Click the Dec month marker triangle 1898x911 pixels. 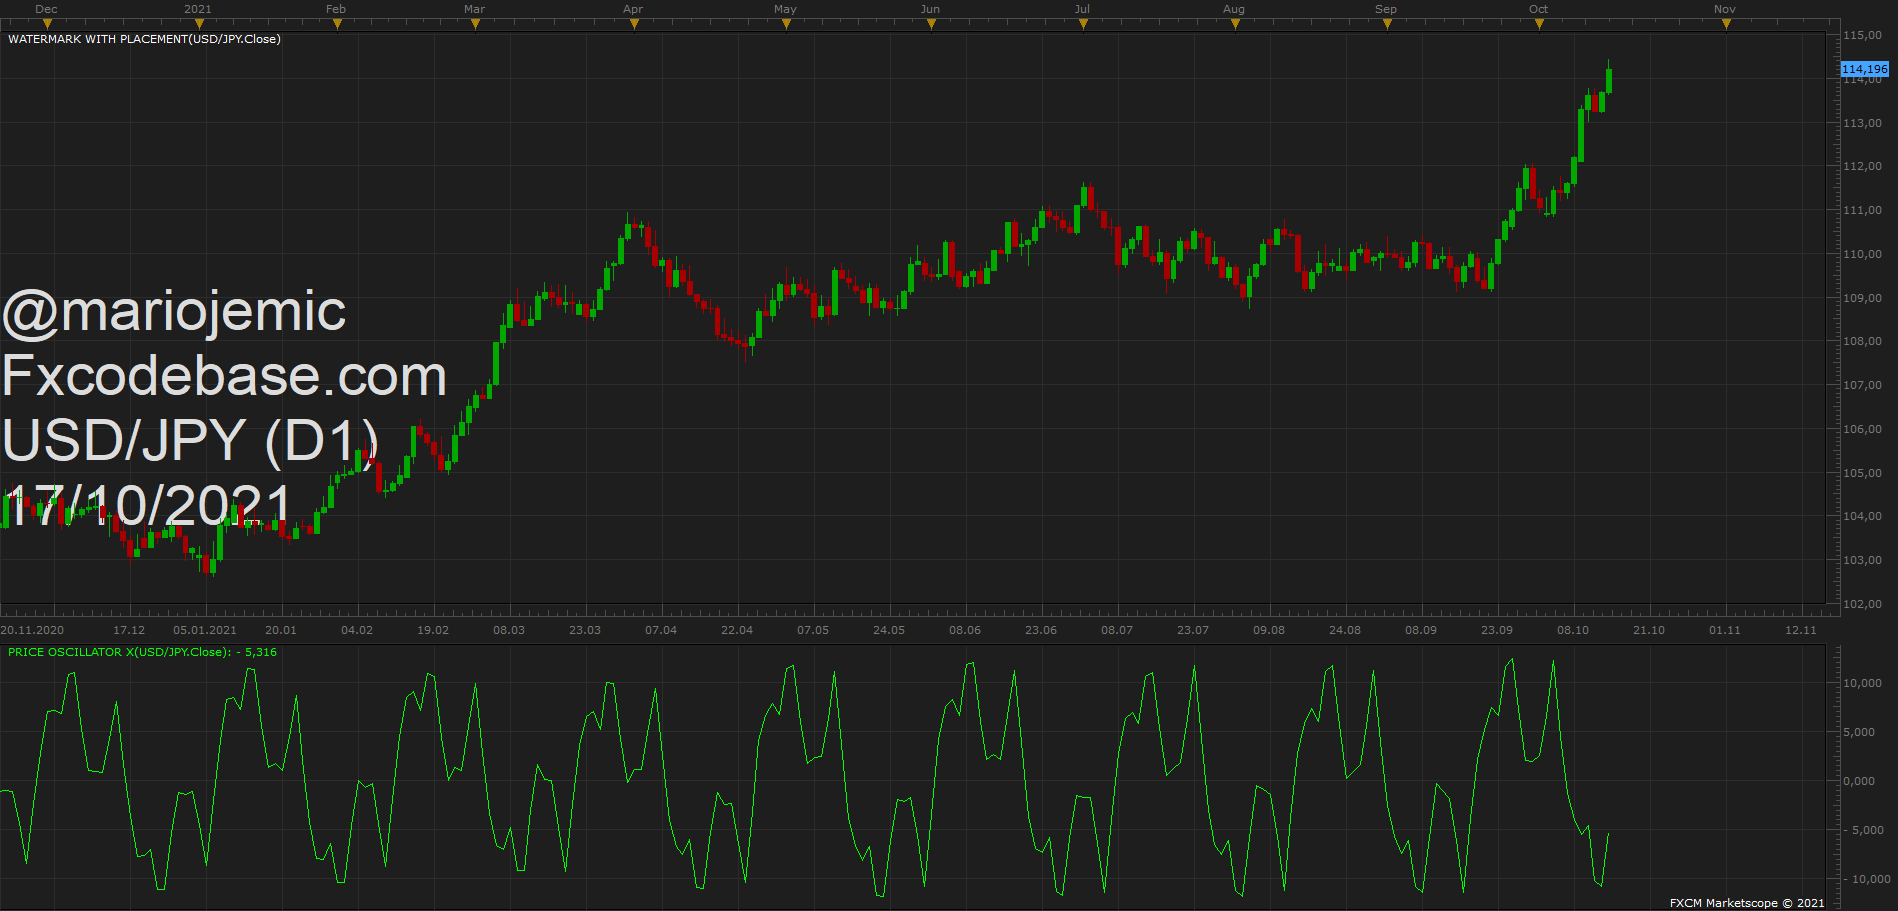click(47, 24)
